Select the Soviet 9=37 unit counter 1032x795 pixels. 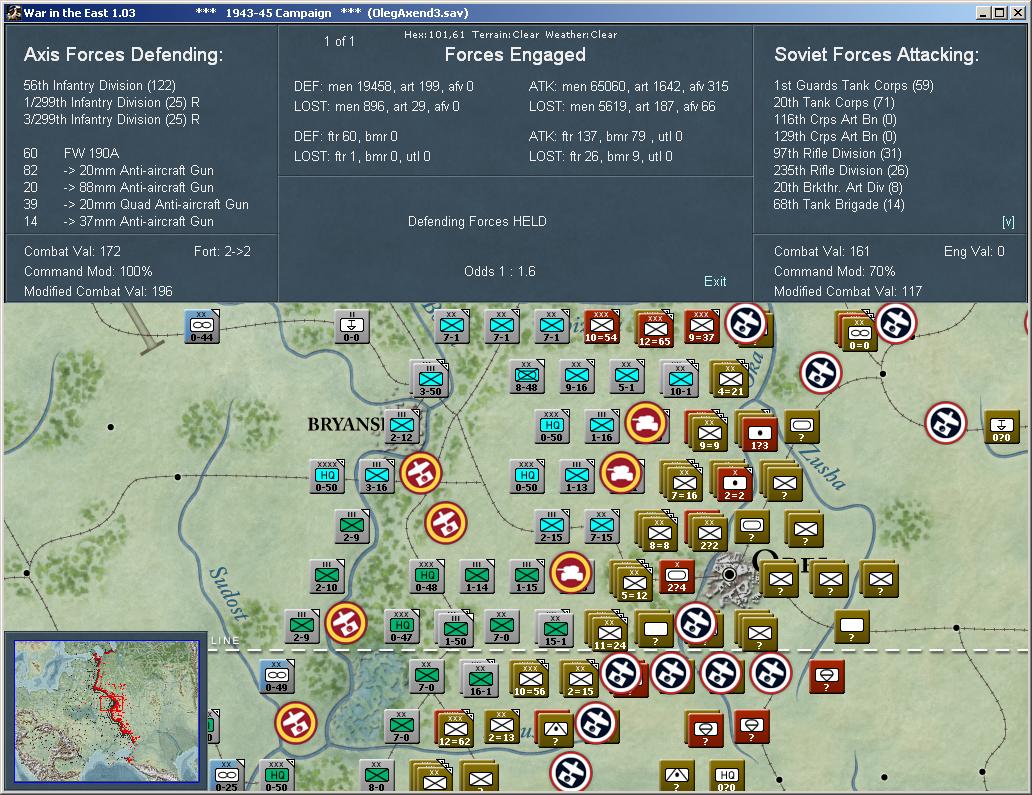[701, 326]
